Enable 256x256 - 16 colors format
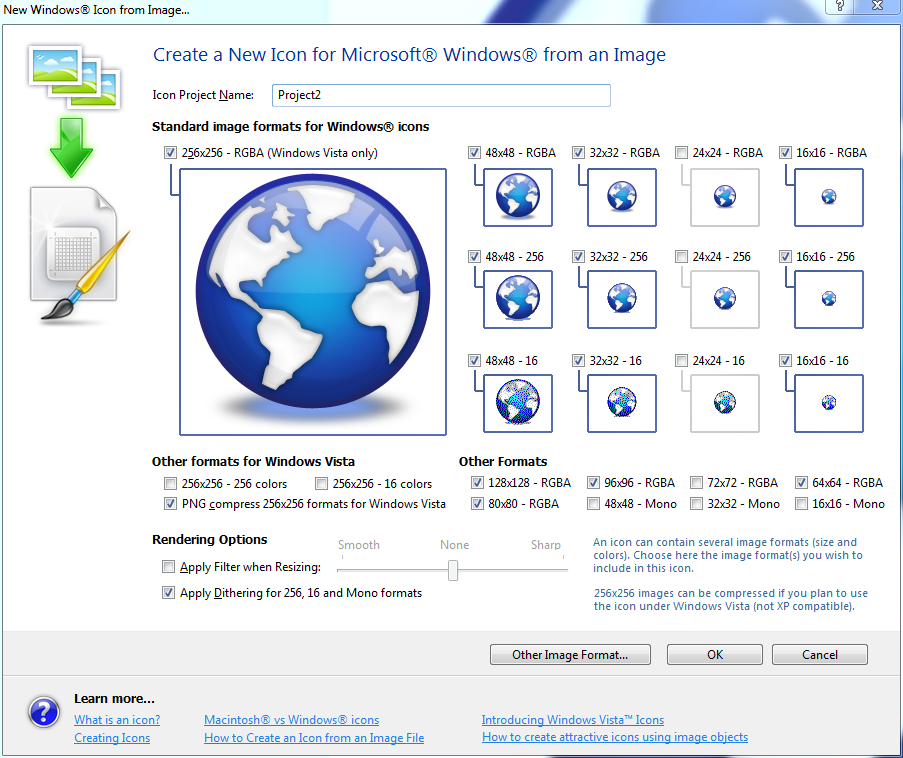The image size is (903, 758). tap(321, 483)
